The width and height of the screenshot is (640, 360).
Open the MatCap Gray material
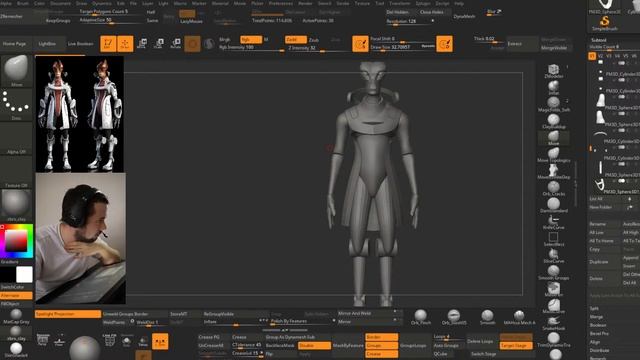coord(16,316)
